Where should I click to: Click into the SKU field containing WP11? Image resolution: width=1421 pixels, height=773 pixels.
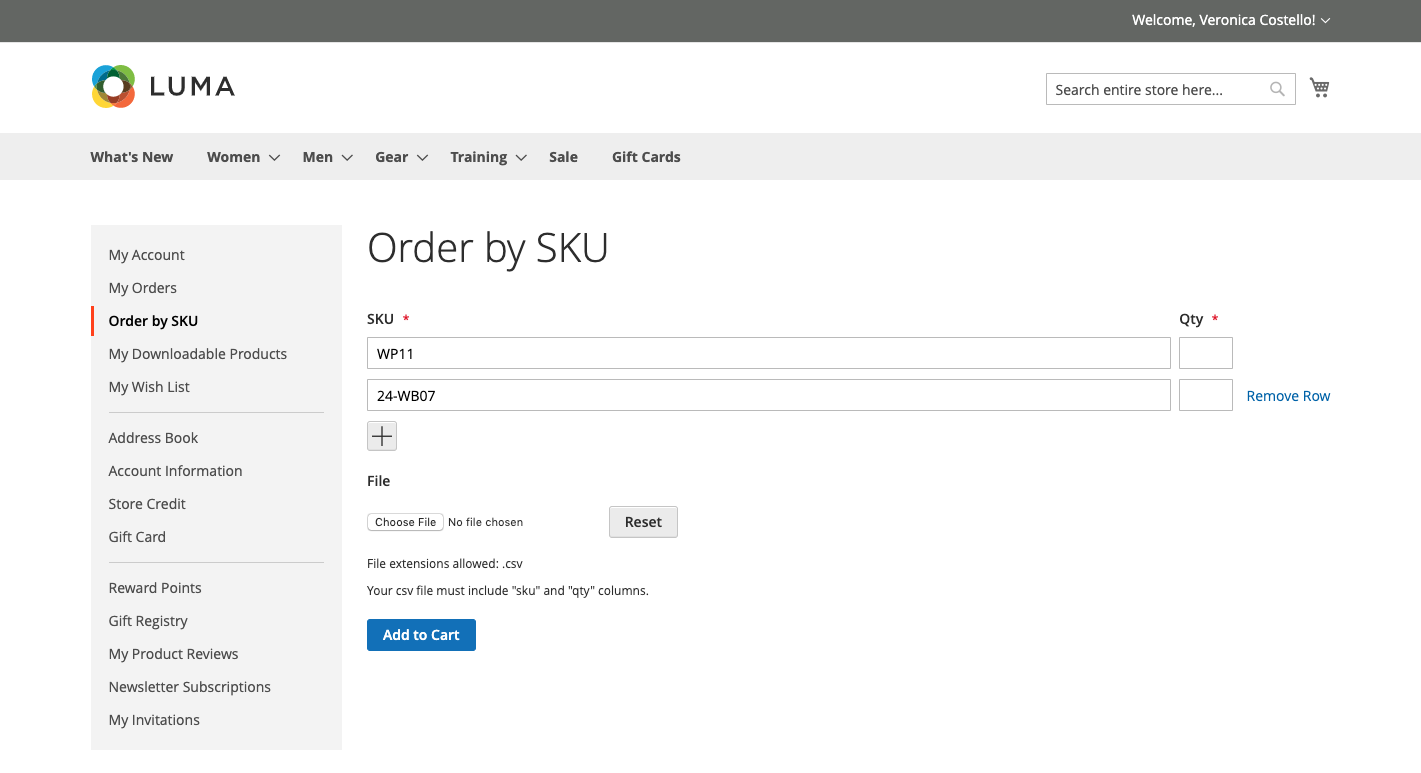[x=768, y=352]
